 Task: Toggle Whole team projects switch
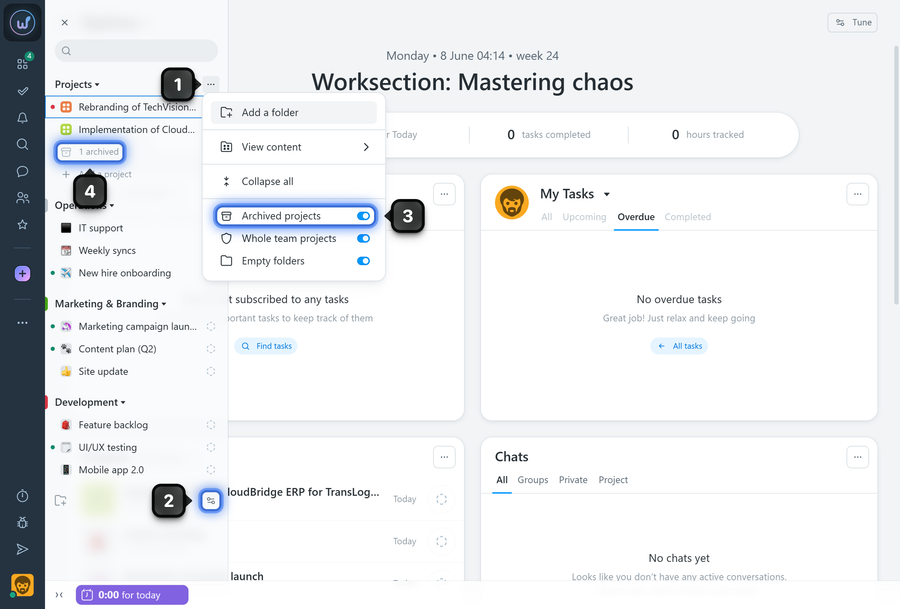[x=363, y=238]
